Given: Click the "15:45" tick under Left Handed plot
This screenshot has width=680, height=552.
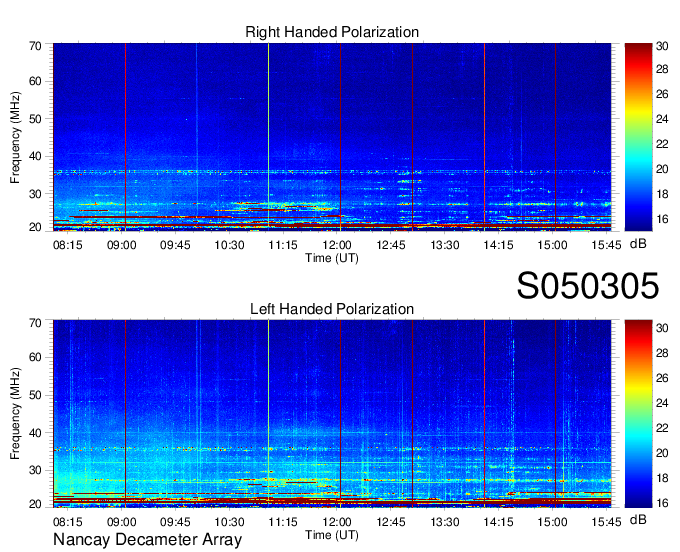Looking at the screenshot, I should coord(606,522).
